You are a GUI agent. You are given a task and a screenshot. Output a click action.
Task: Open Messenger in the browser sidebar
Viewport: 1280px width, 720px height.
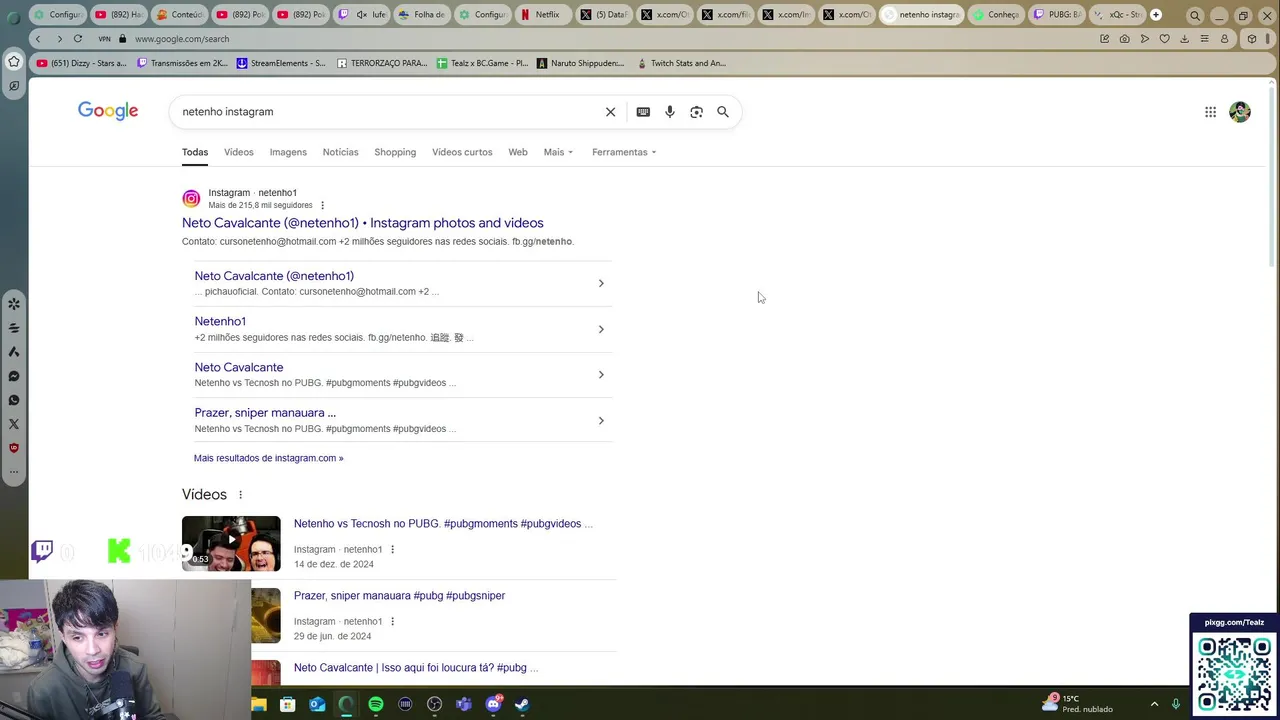[14, 376]
